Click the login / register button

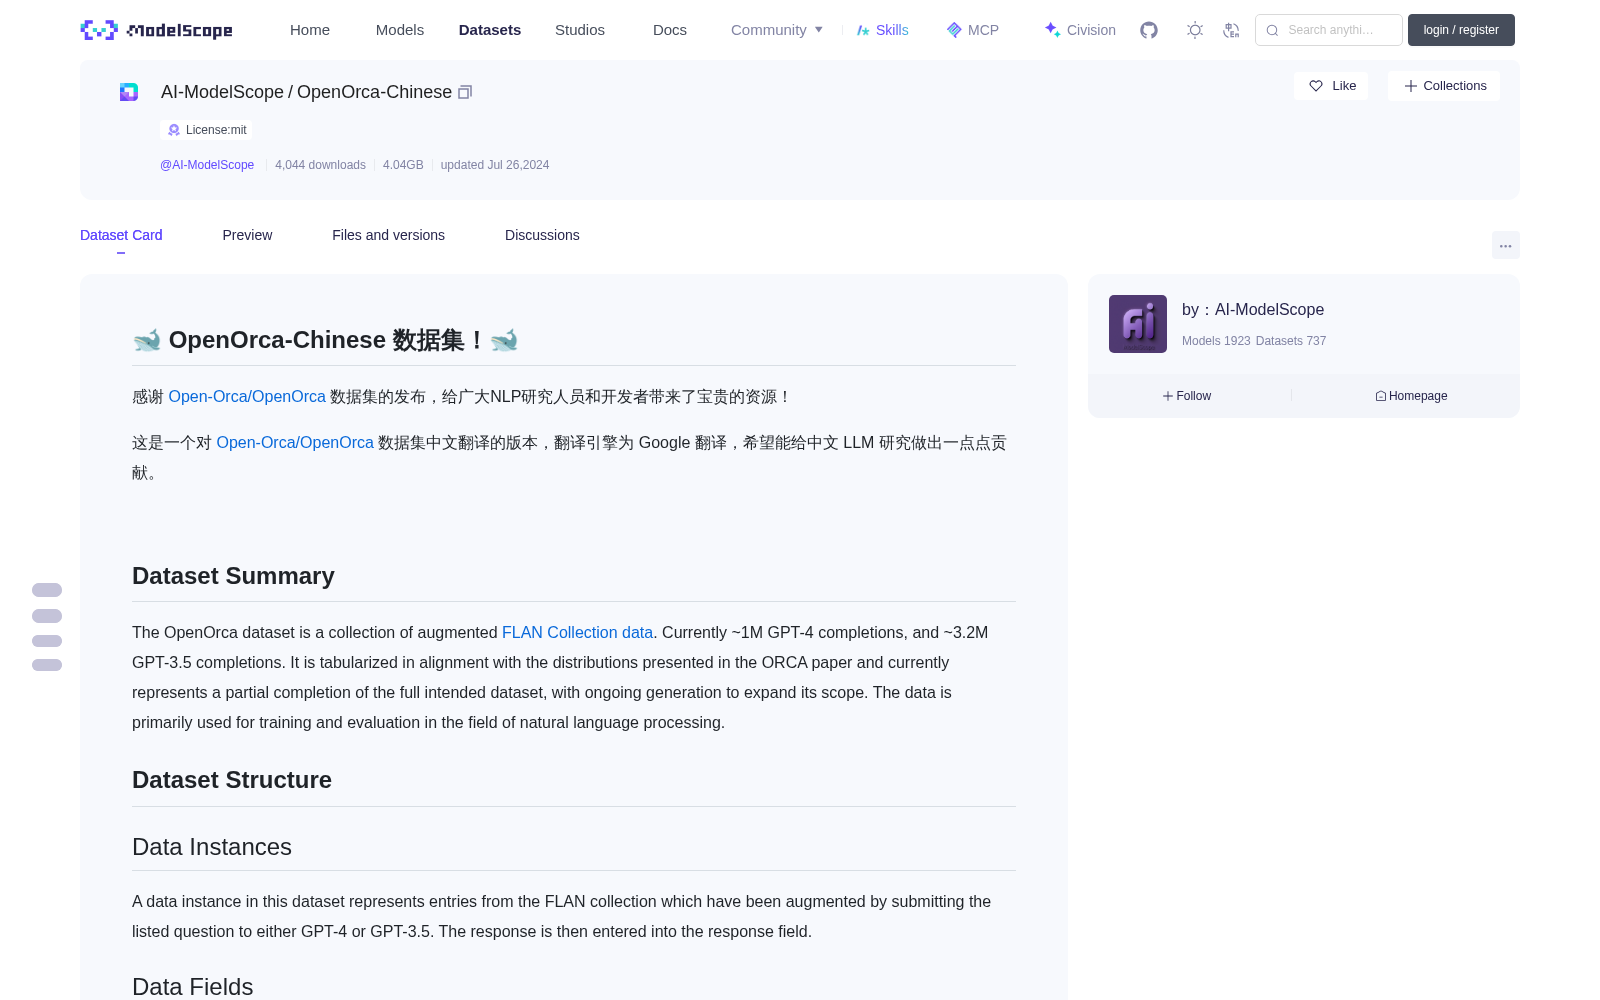[x=1461, y=30]
